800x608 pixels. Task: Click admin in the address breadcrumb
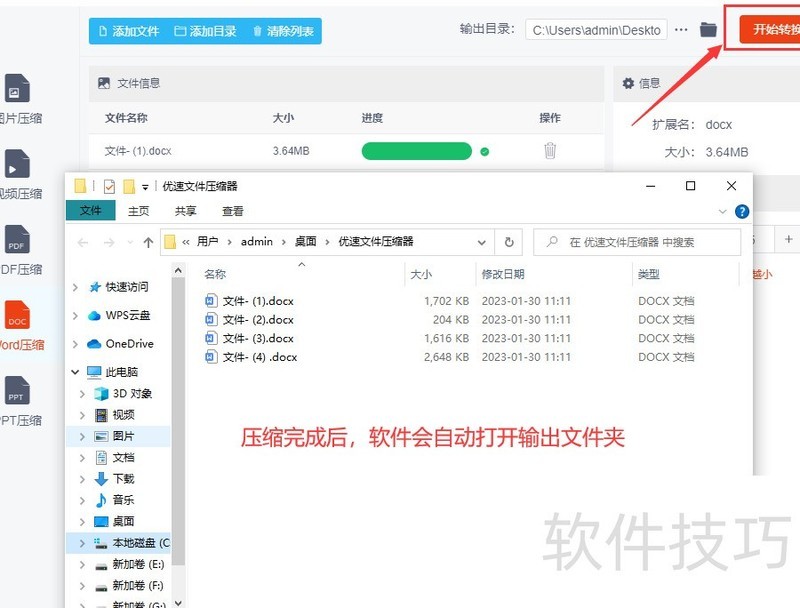tap(257, 241)
